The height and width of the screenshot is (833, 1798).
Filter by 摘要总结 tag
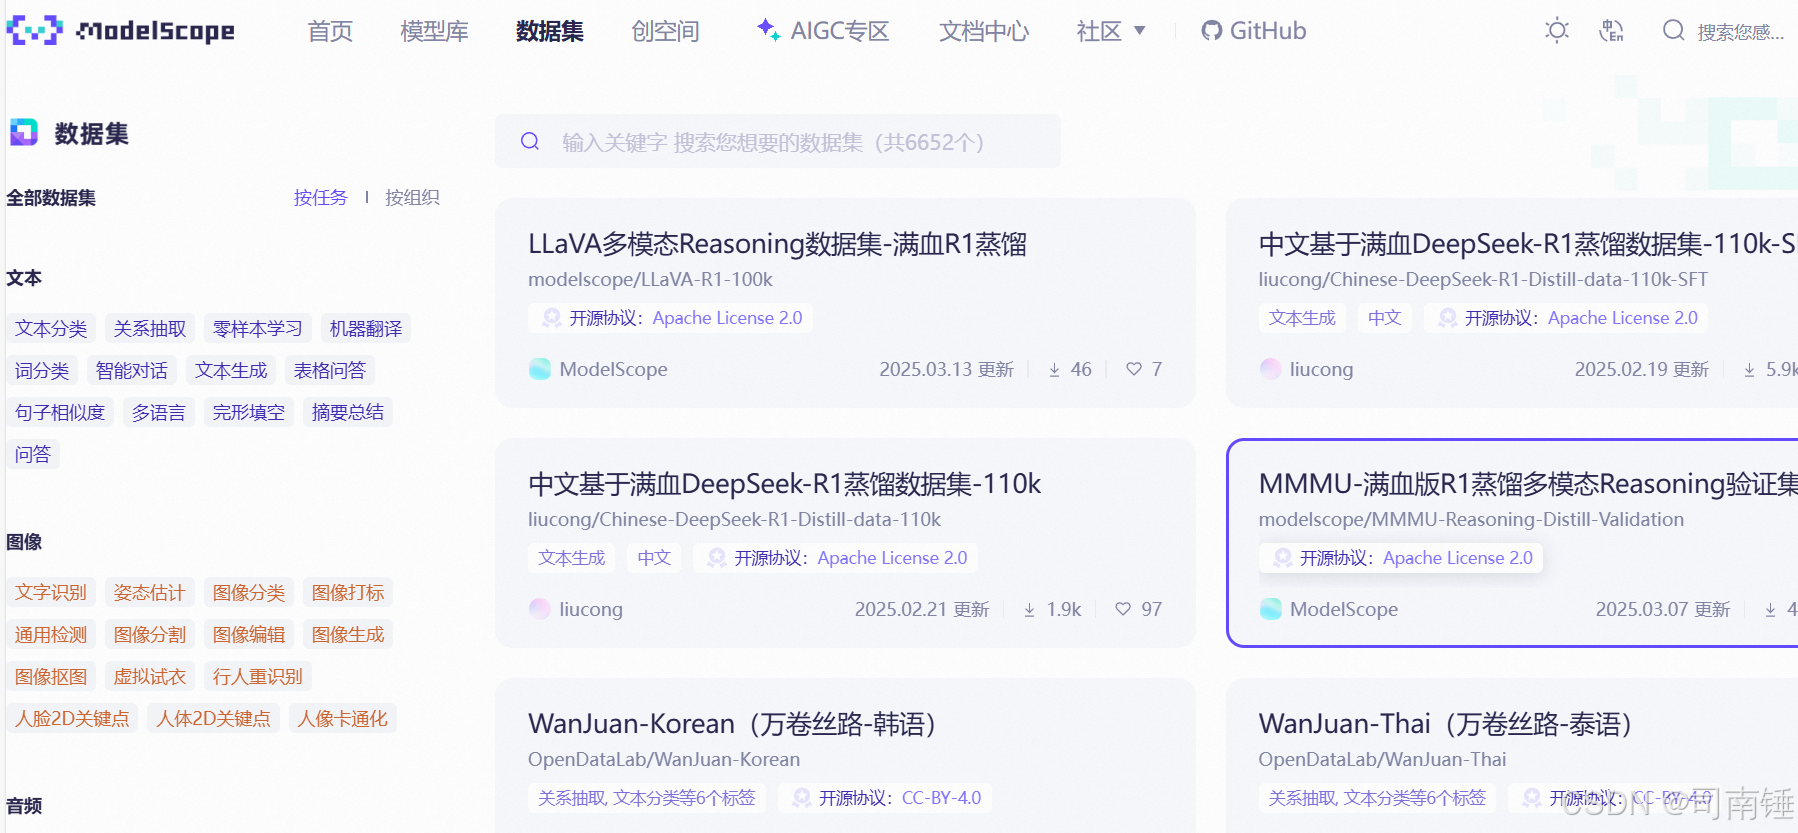[x=348, y=413]
